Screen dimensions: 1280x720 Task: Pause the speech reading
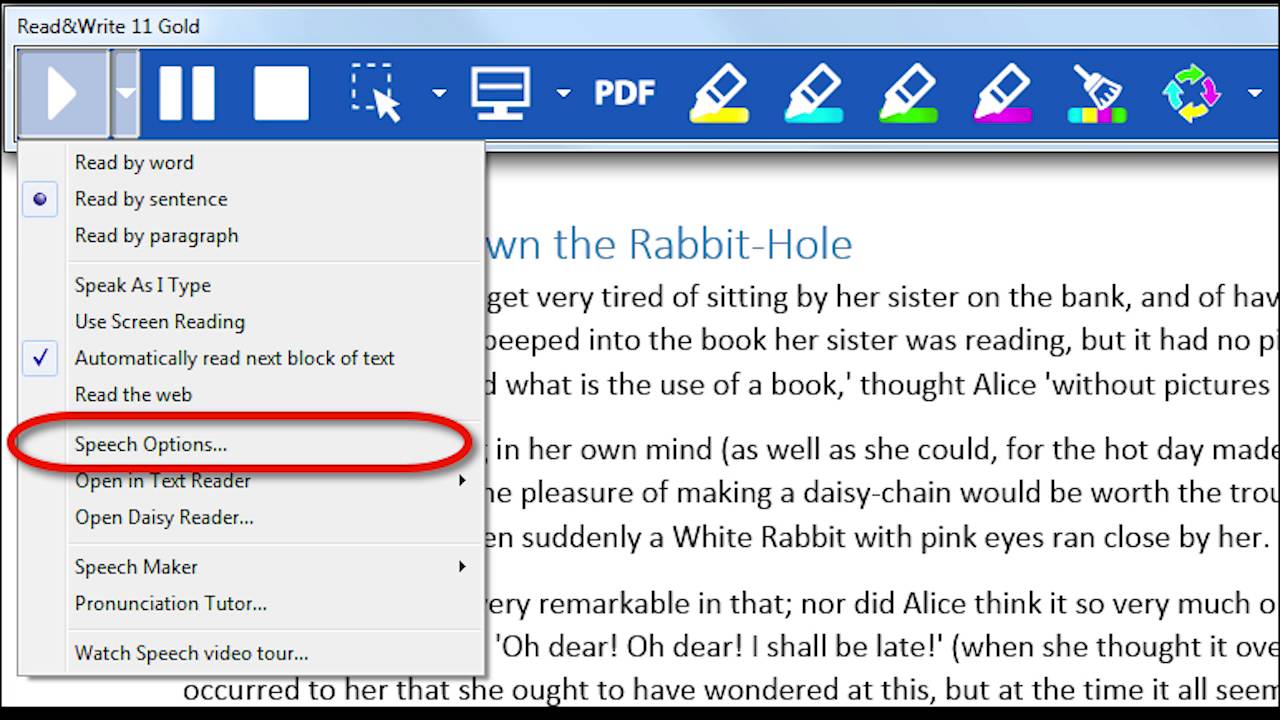pos(187,93)
